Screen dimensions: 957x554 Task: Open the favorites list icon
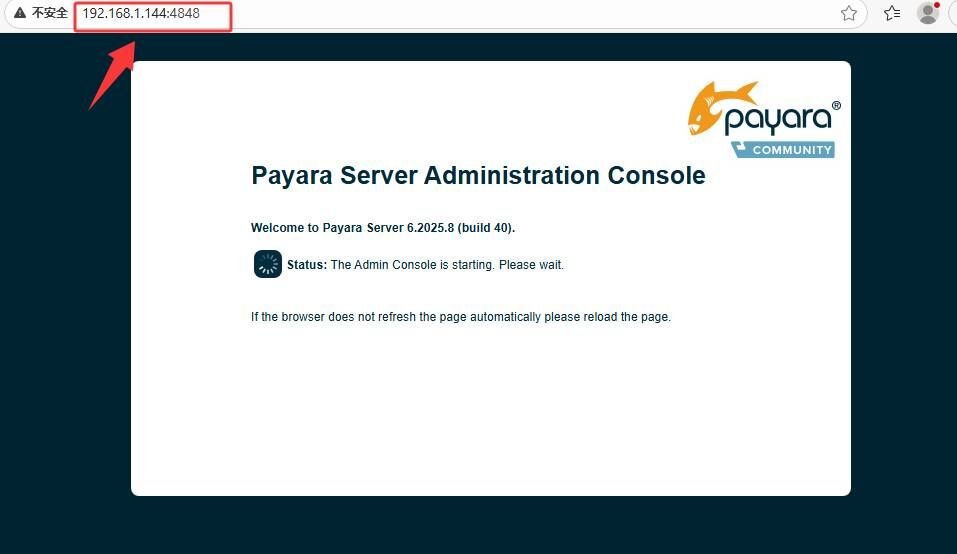892,13
